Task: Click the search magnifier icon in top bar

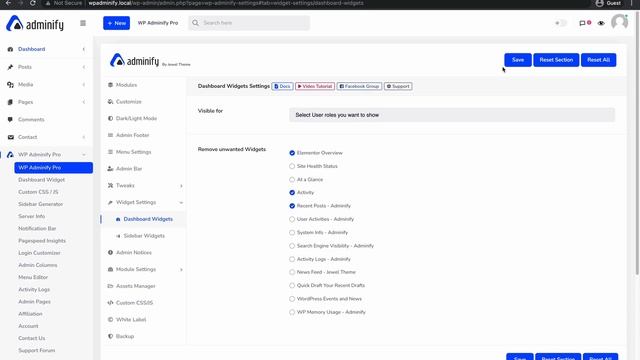Action: 196,23
